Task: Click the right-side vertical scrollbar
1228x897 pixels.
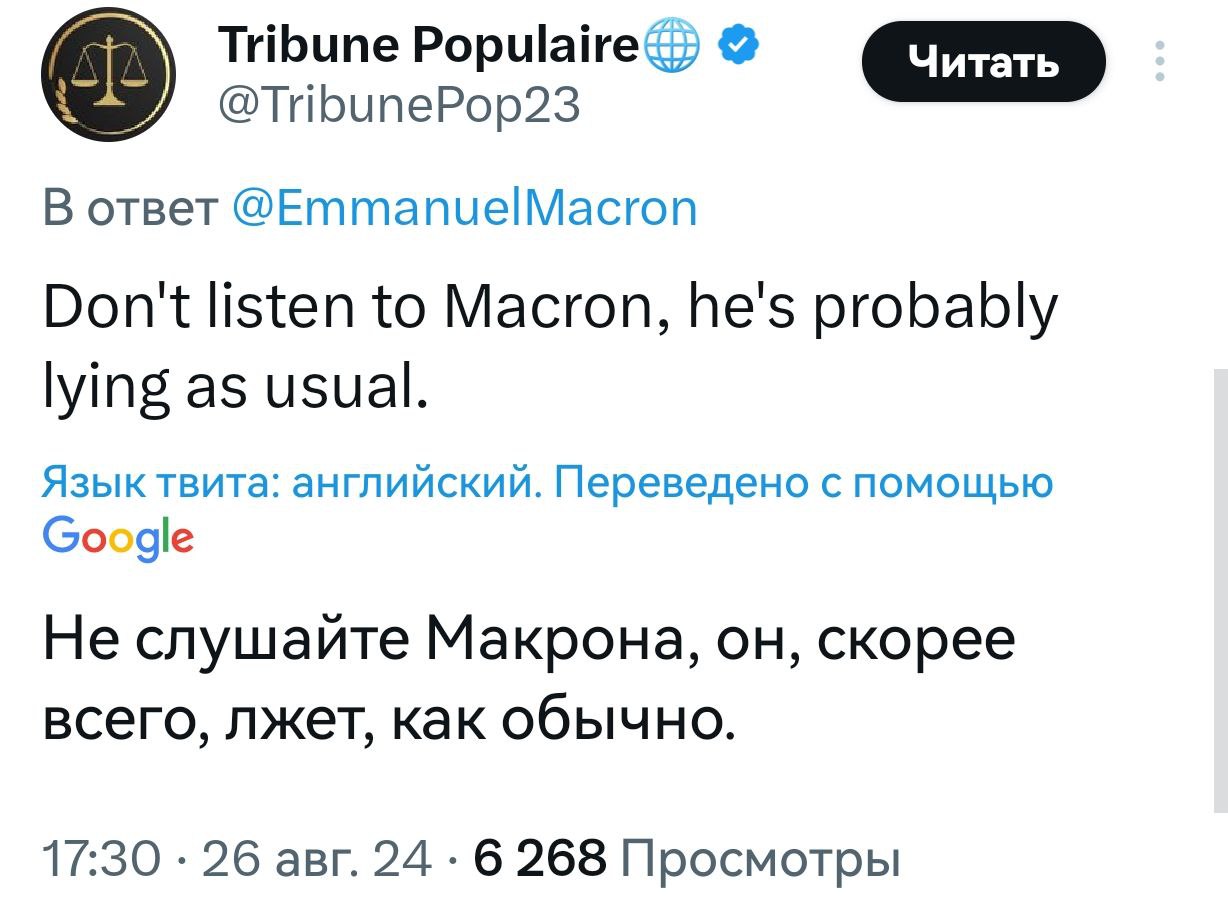Action: [1220, 590]
